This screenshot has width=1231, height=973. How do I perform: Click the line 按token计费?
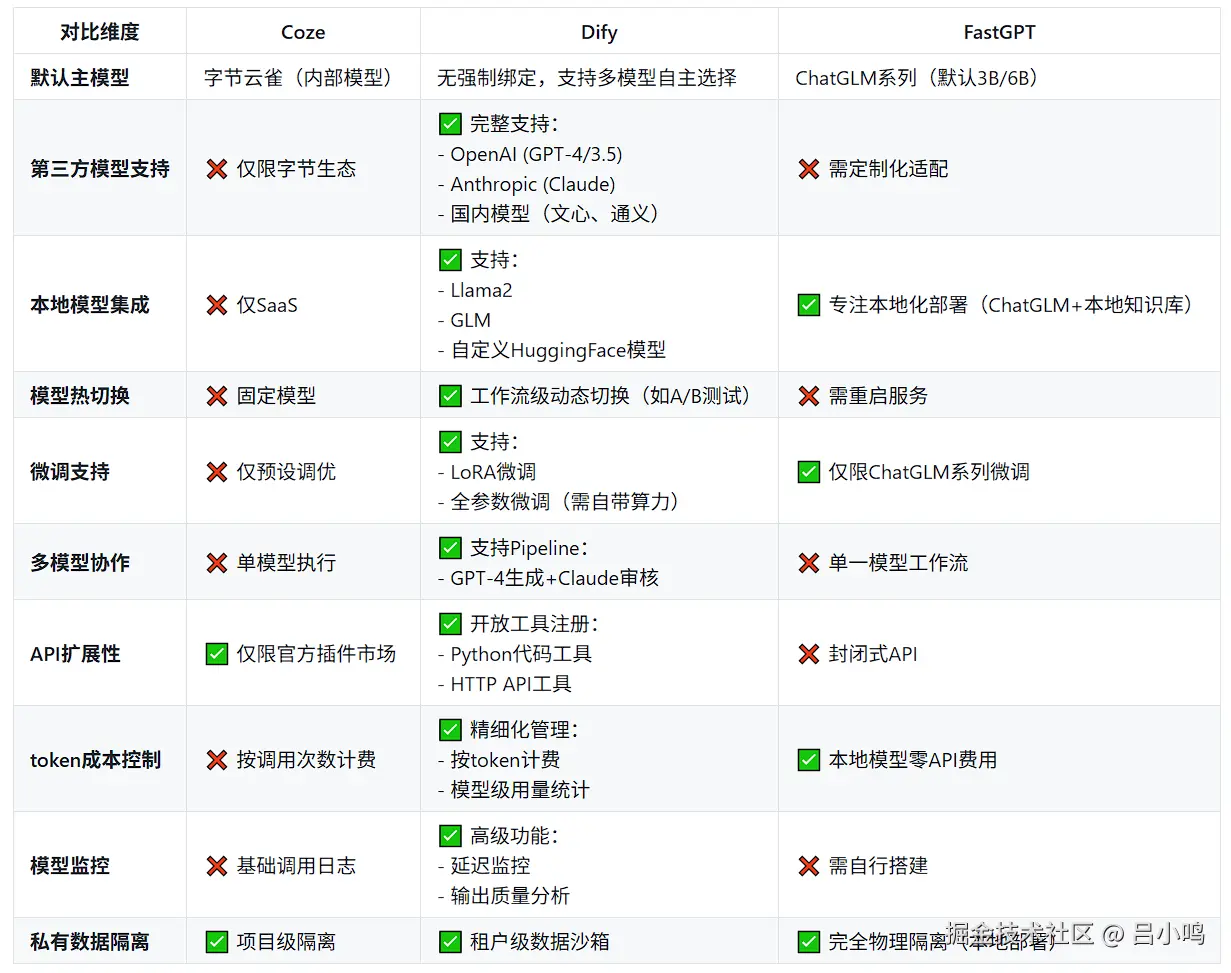click(x=499, y=760)
